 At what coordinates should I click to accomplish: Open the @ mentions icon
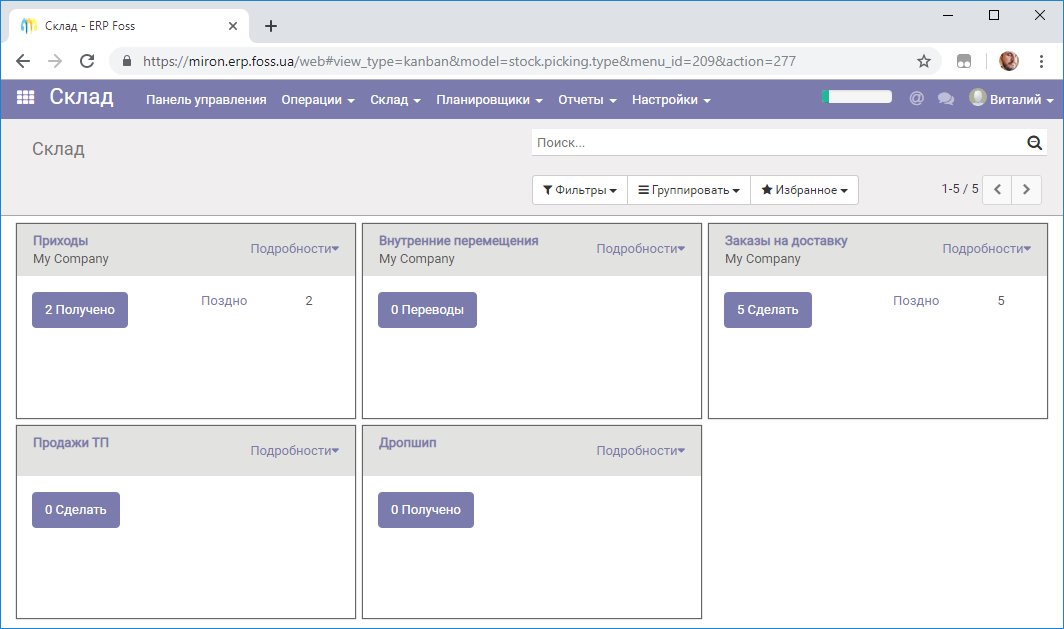pyautogui.click(x=916, y=99)
